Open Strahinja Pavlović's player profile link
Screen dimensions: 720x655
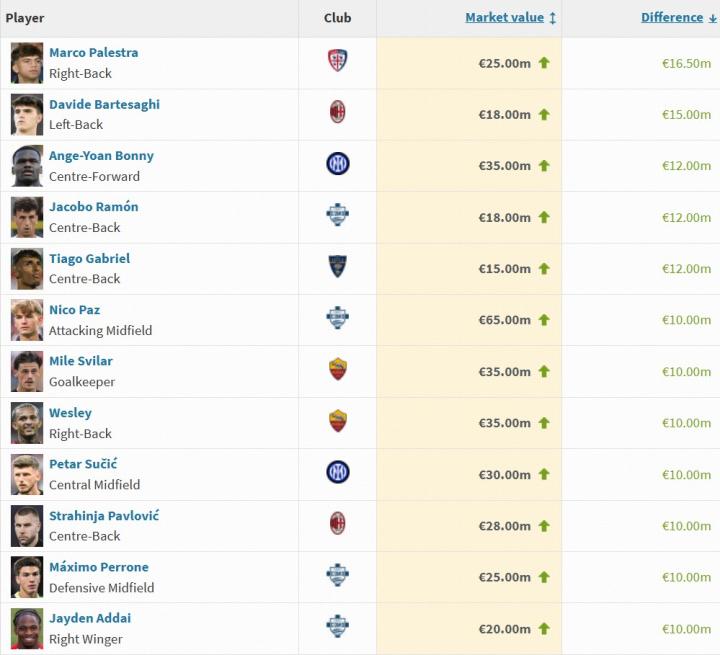click(x=104, y=515)
